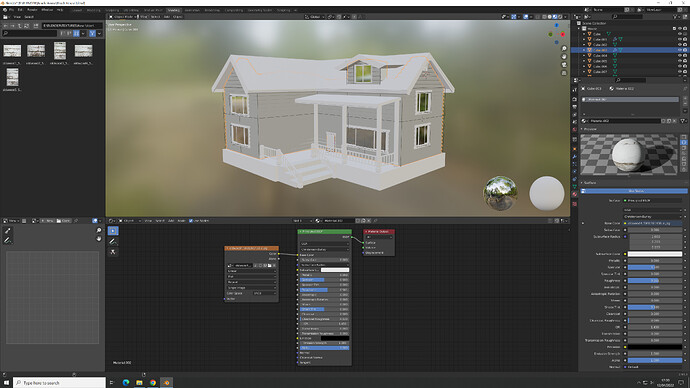
Task: Hide Cube.005 with its eye icon
Action: pyautogui.click(x=679, y=61)
